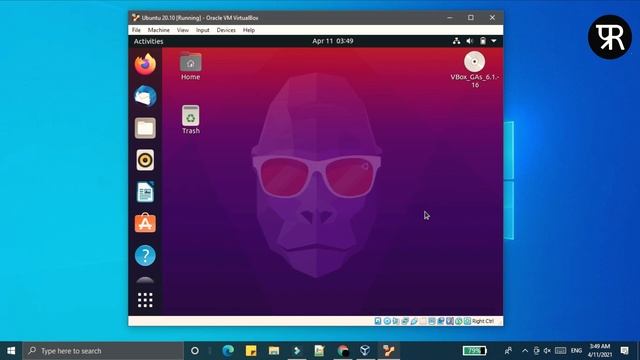The image size is (640, 360).
Task: Open the 3:49 AM clock calendar
Action: pyautogui.click(x=600, y=351)
